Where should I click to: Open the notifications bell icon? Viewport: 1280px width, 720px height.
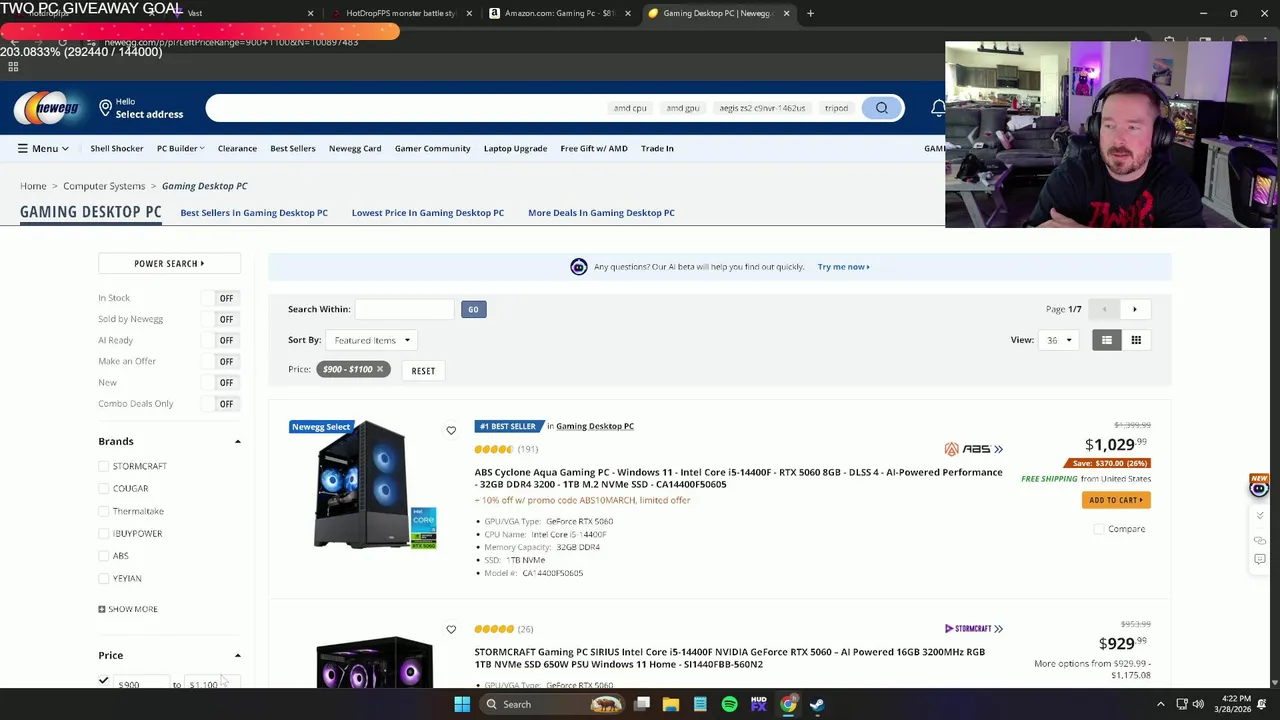click(938, 108)
